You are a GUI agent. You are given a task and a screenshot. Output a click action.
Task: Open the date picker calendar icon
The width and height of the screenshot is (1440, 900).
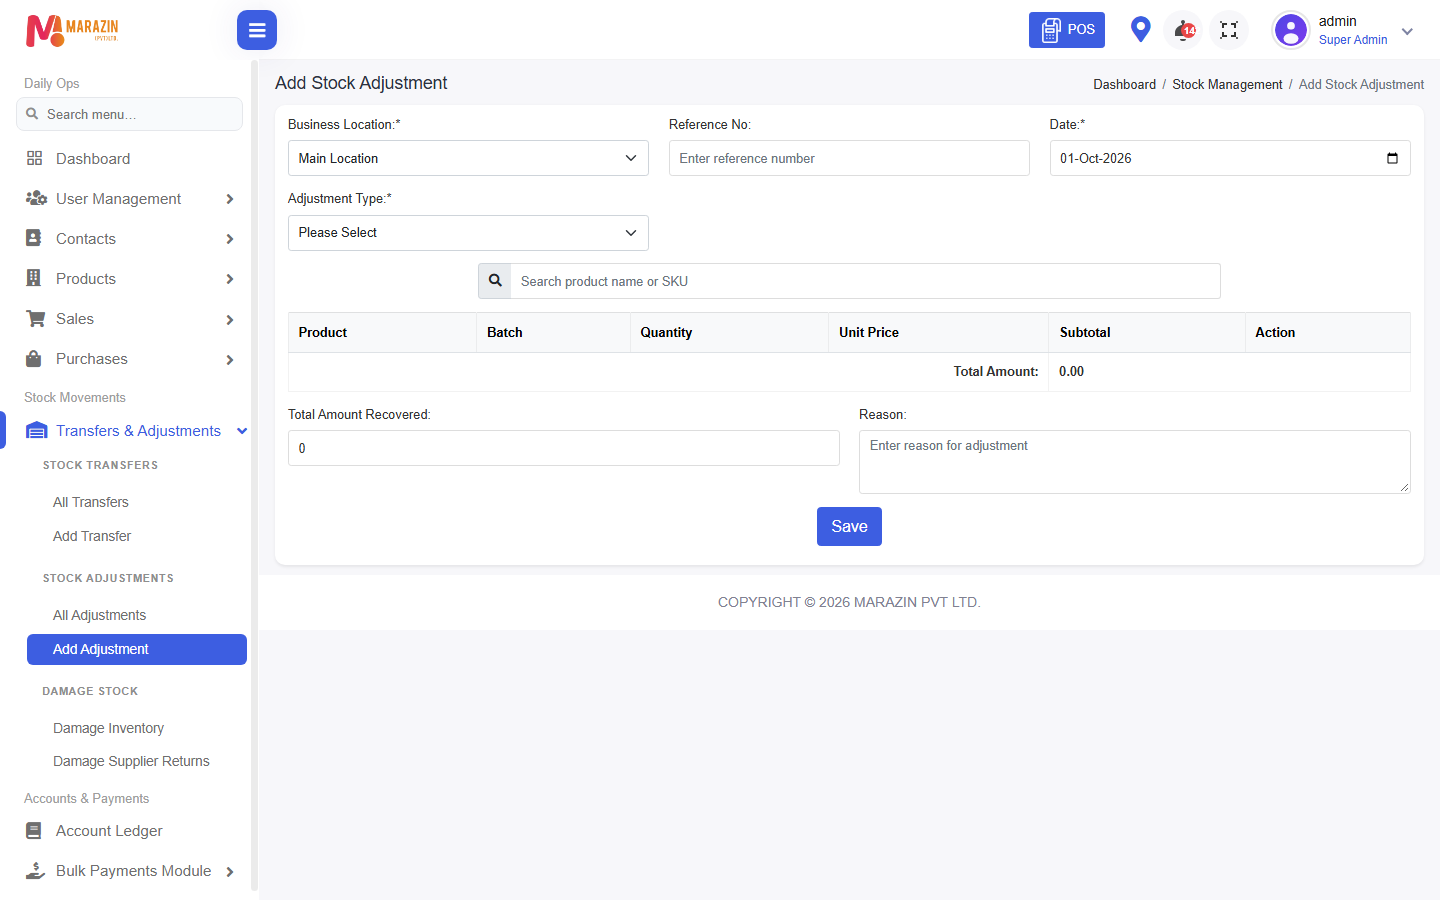click(x=1392, y=158)
